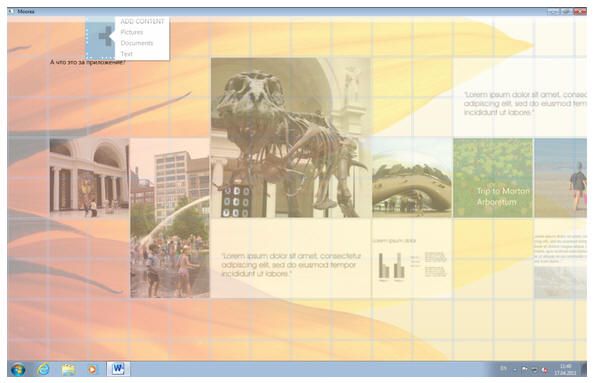Select the bar chart tile
The width and height of the screenshot is (593, 383).
pyautogui.click(x=412, y=258)
